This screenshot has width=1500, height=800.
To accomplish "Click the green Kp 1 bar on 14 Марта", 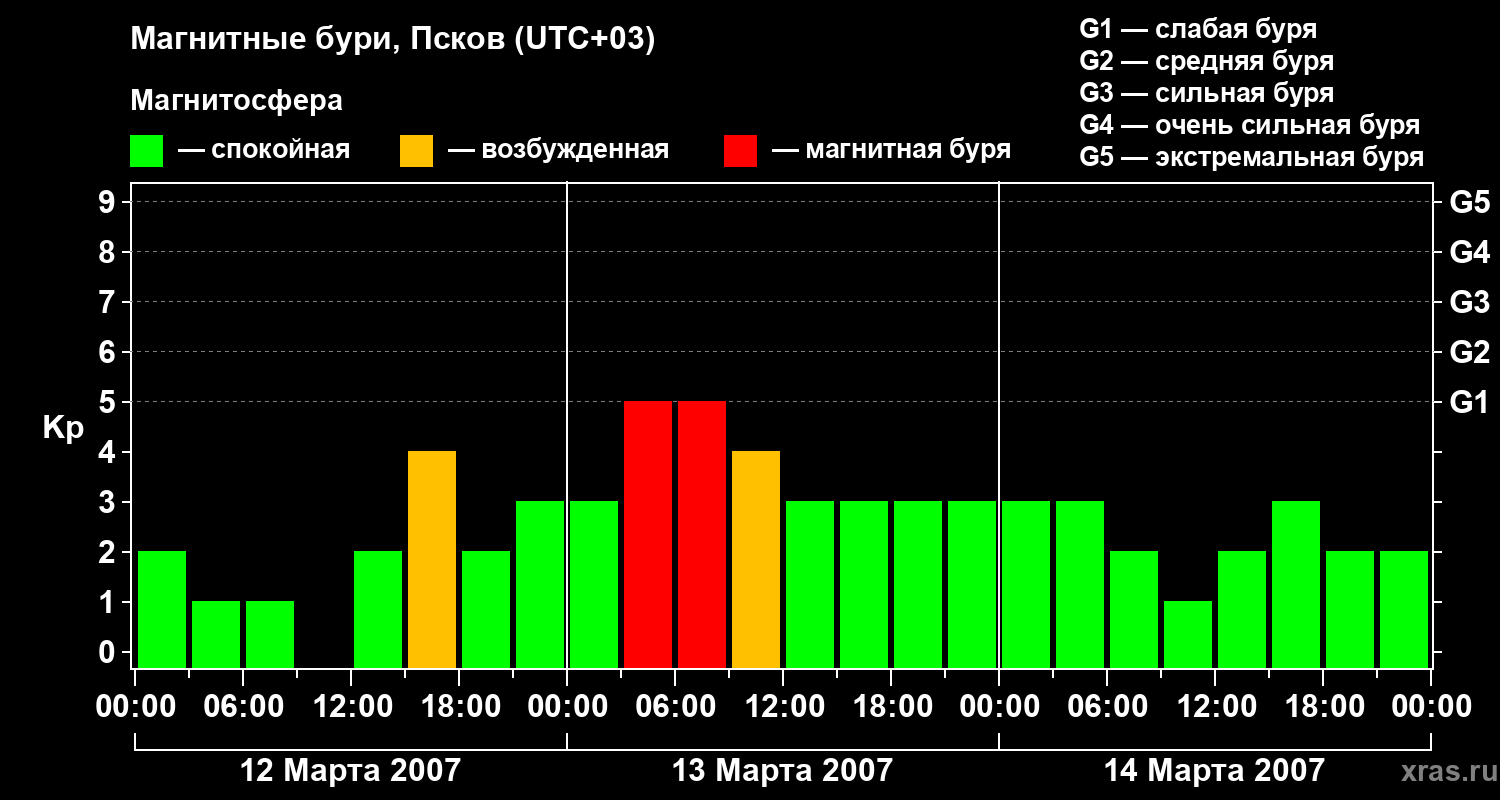I will pos(1188,634).
